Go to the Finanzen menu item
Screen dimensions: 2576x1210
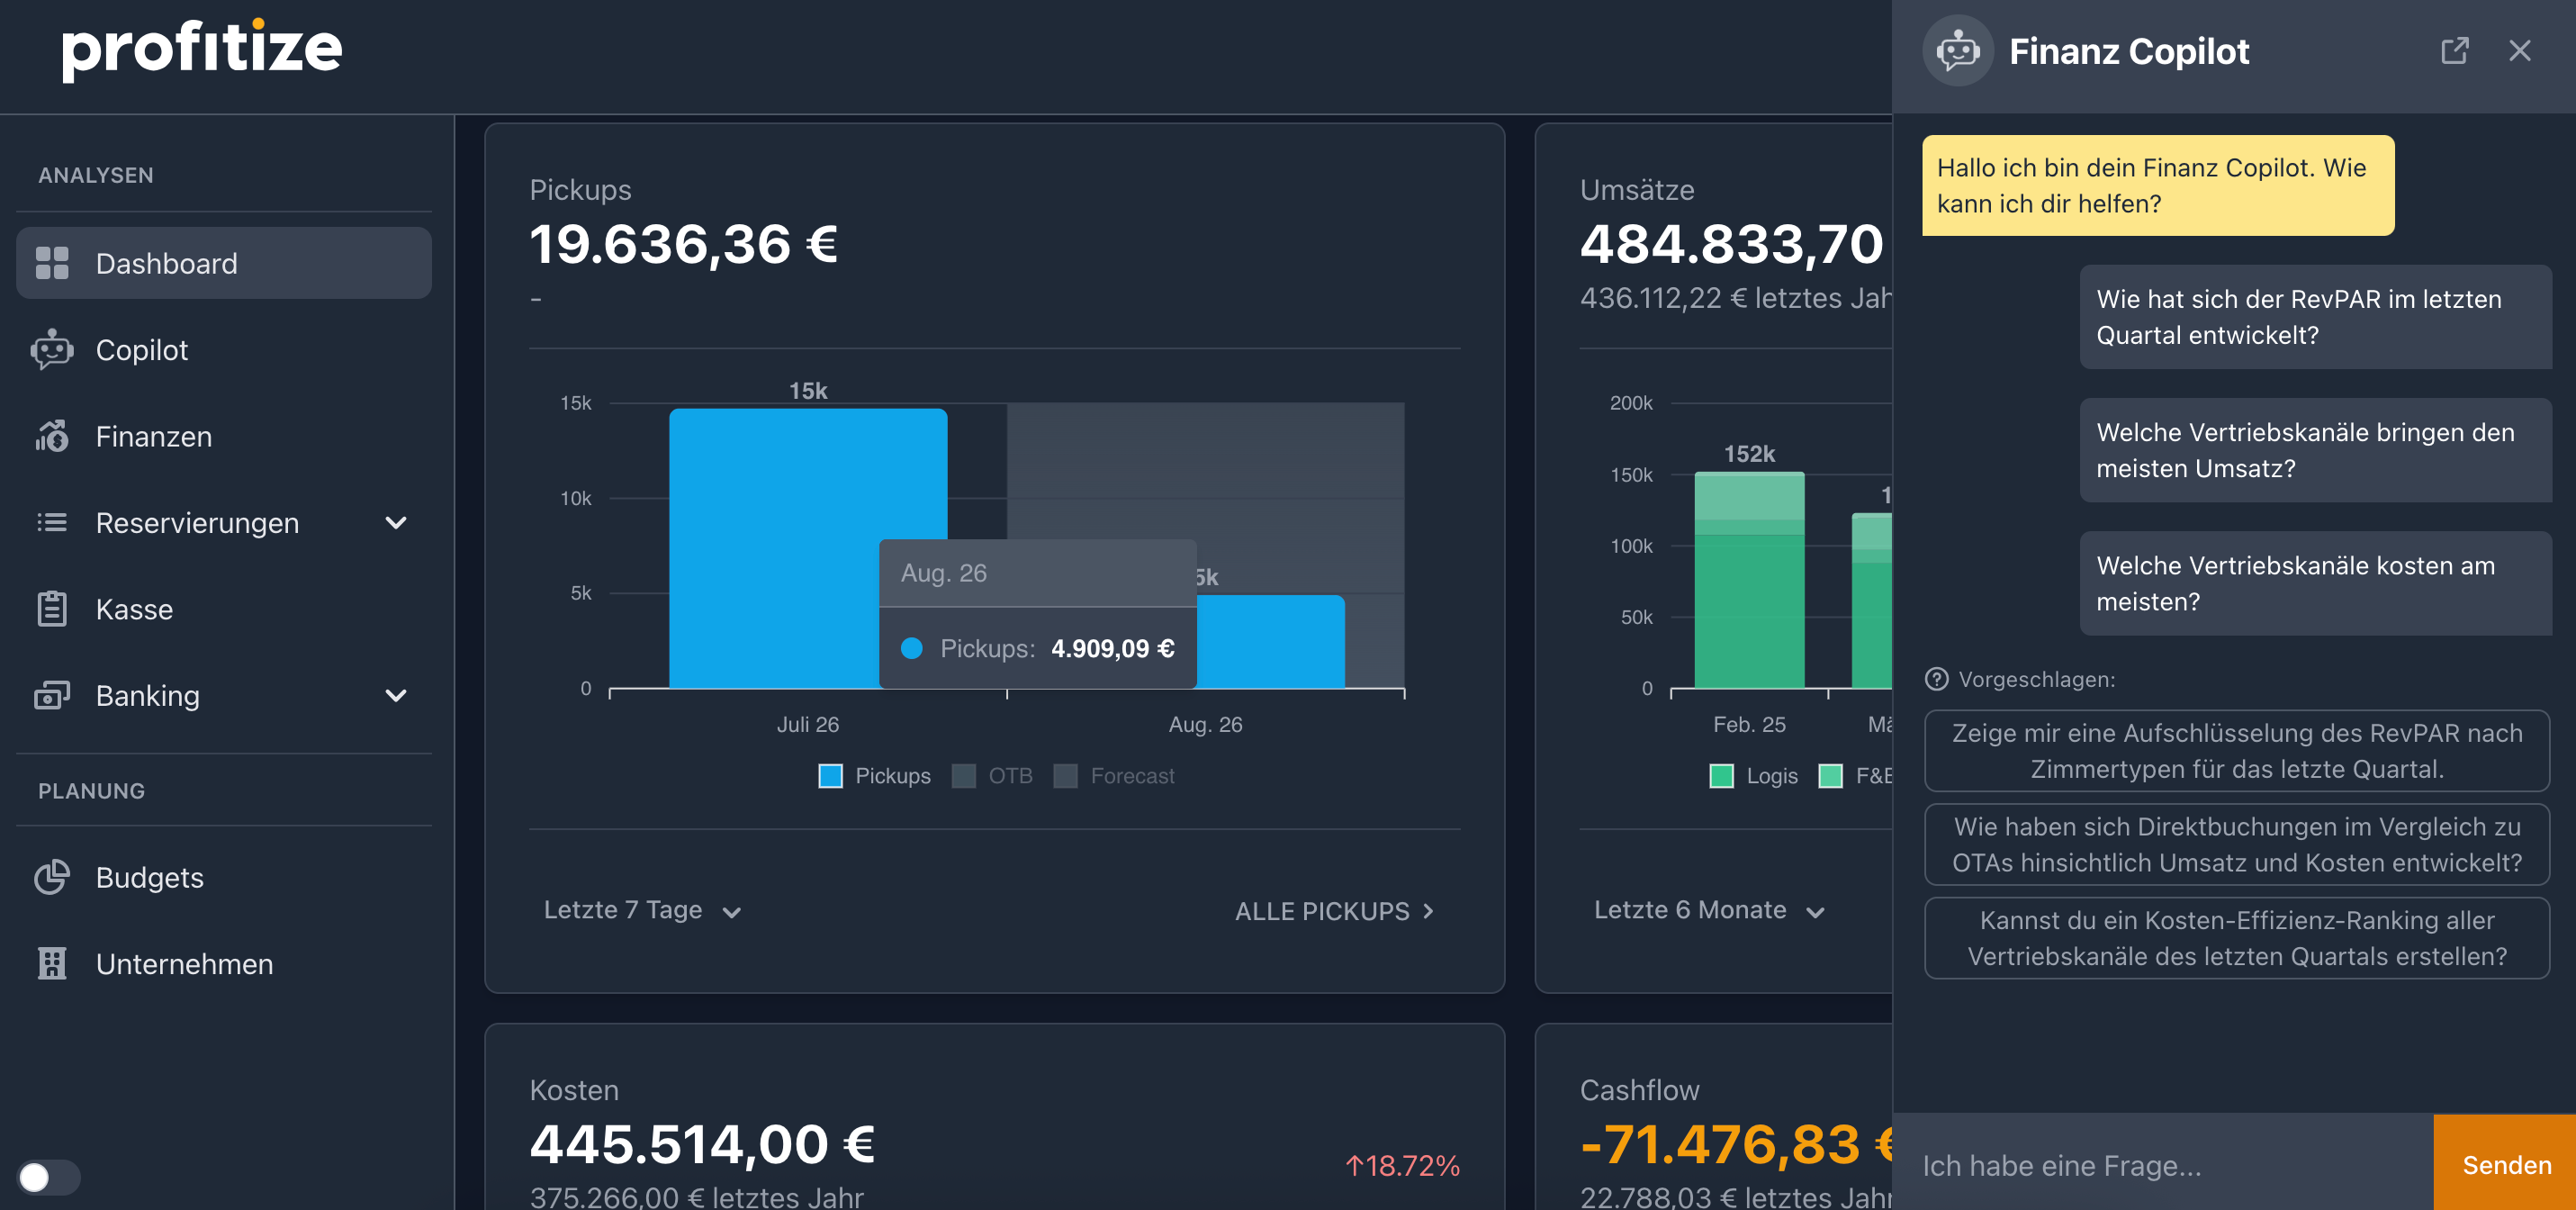[x=154, y=436]
